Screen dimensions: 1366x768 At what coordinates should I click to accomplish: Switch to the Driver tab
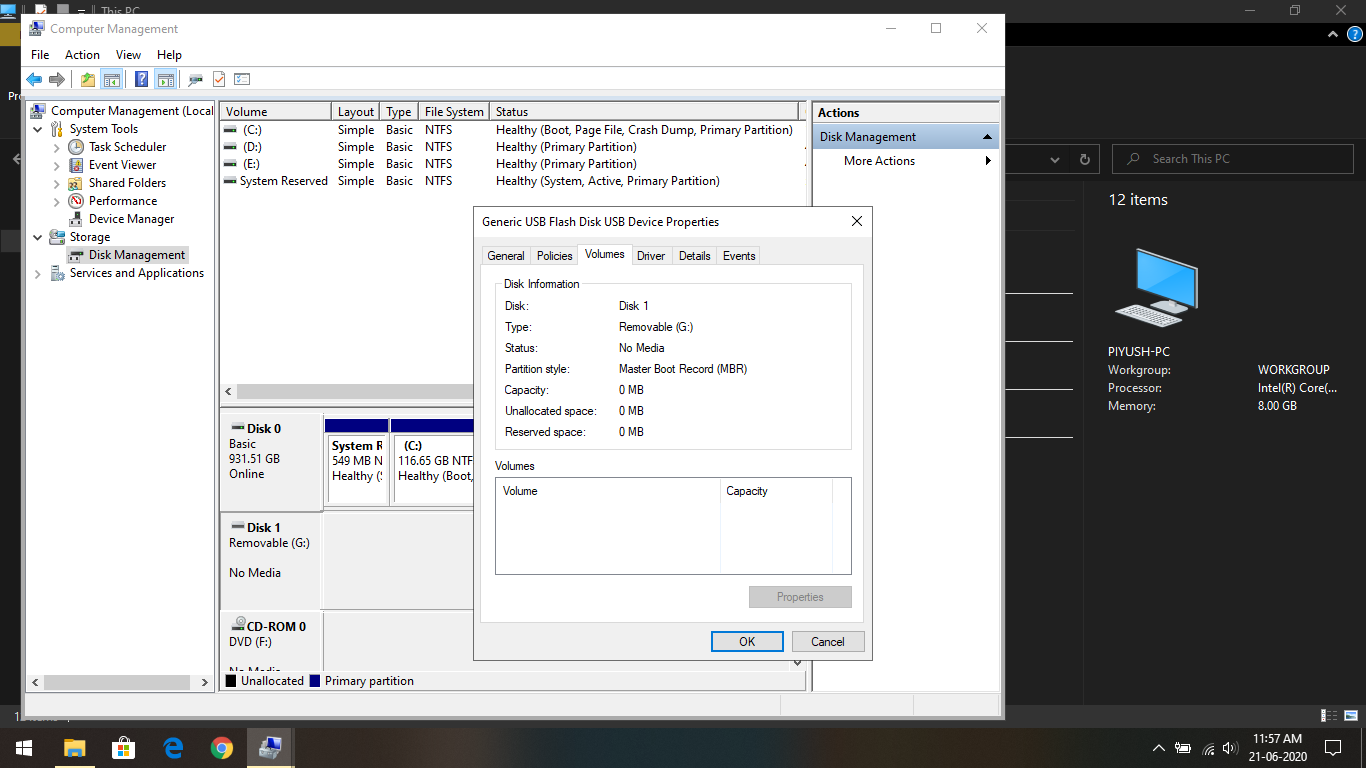pyautogui.click(x=651, y=256)
